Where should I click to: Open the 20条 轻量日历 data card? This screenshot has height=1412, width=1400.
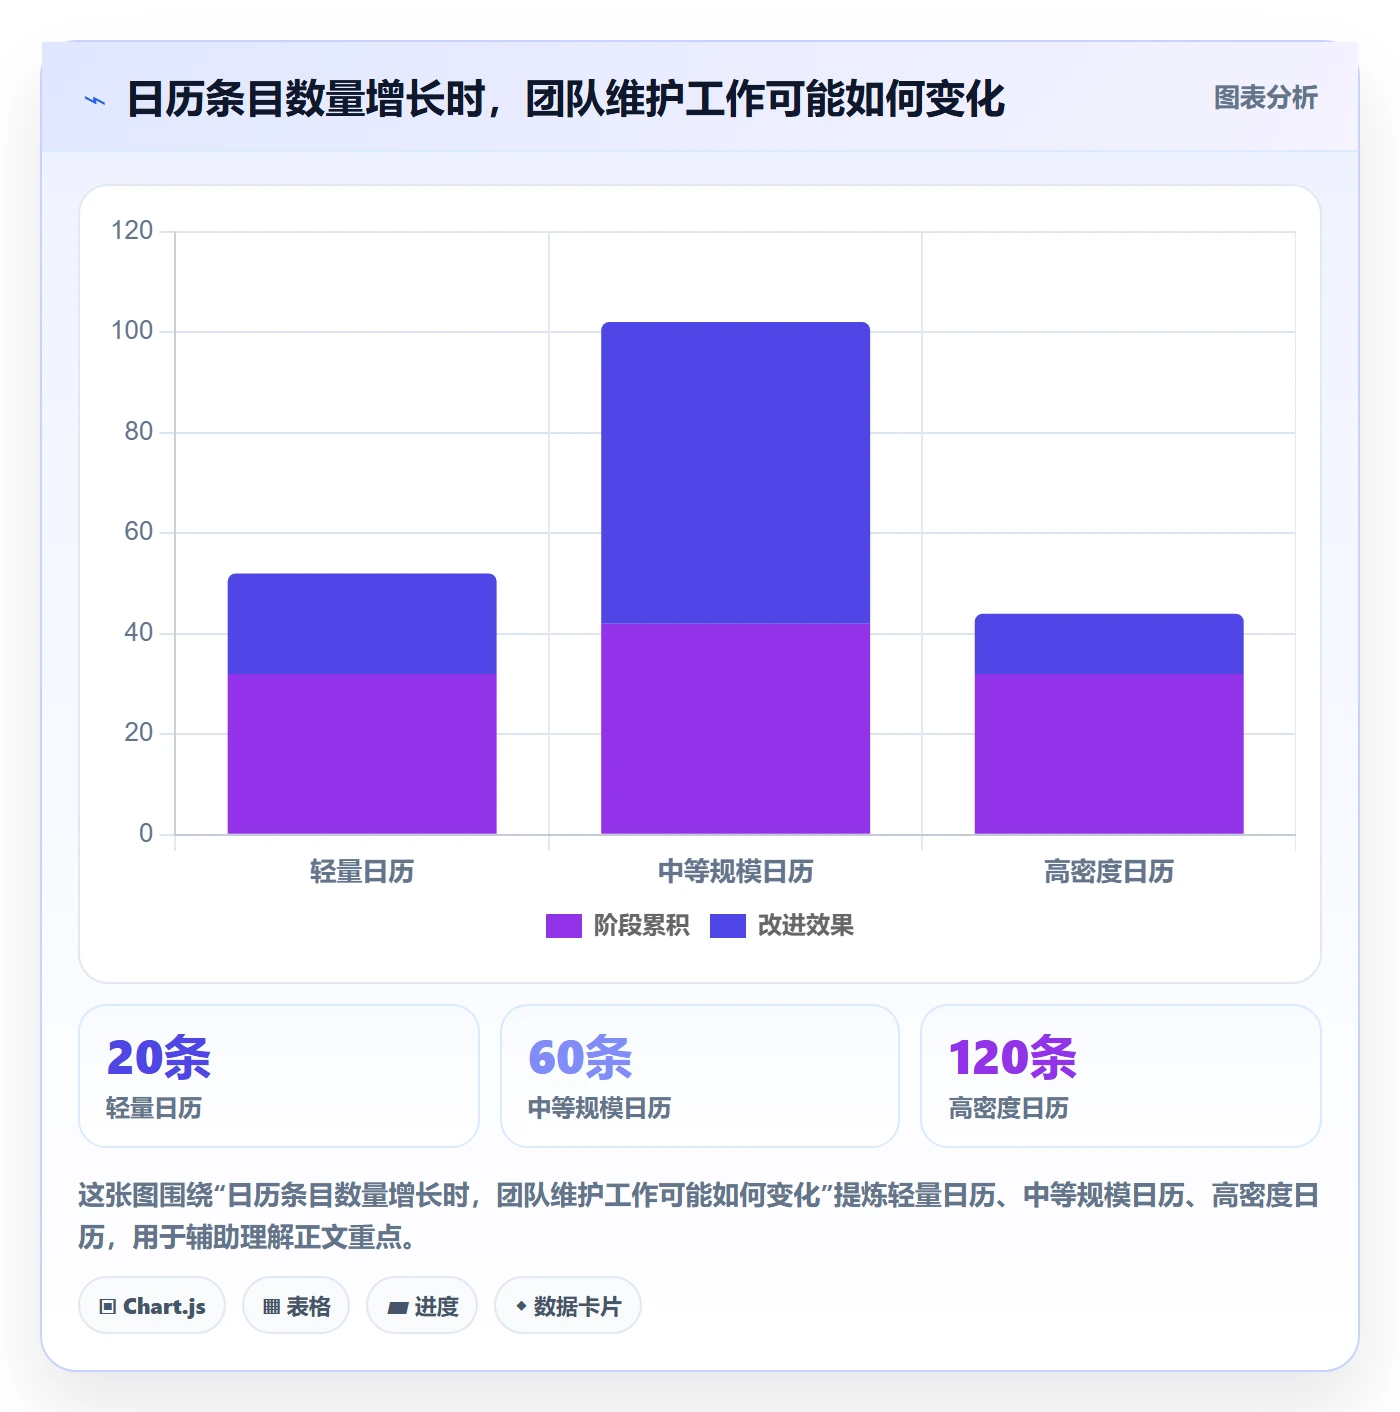(x=279, y=1076)
